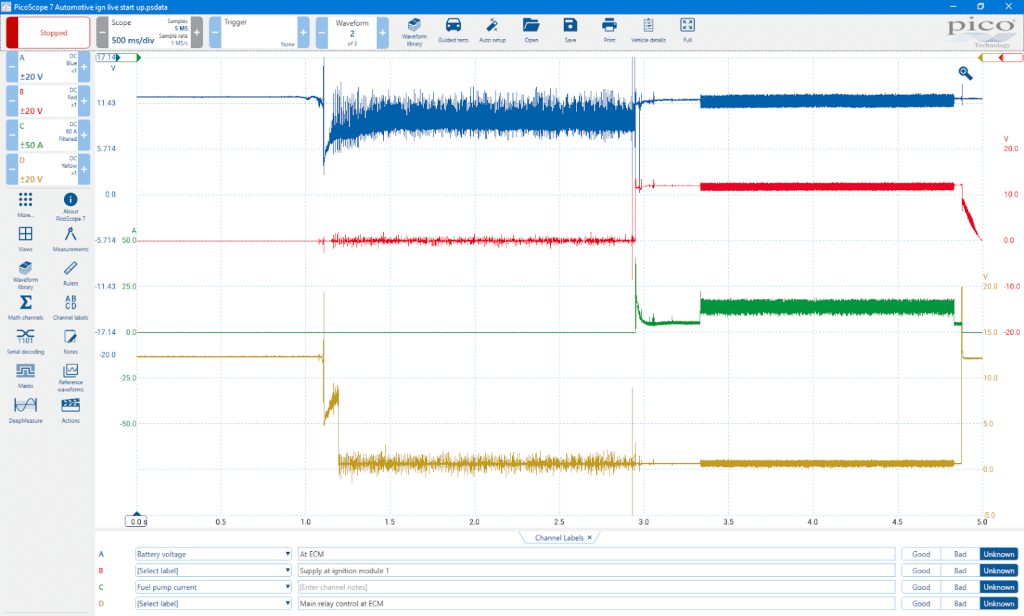Image resolution: width=1024 pixels, height=616 pixels.
Task: Open Fuel pump current label dropdown
Action: coord(214,587)
